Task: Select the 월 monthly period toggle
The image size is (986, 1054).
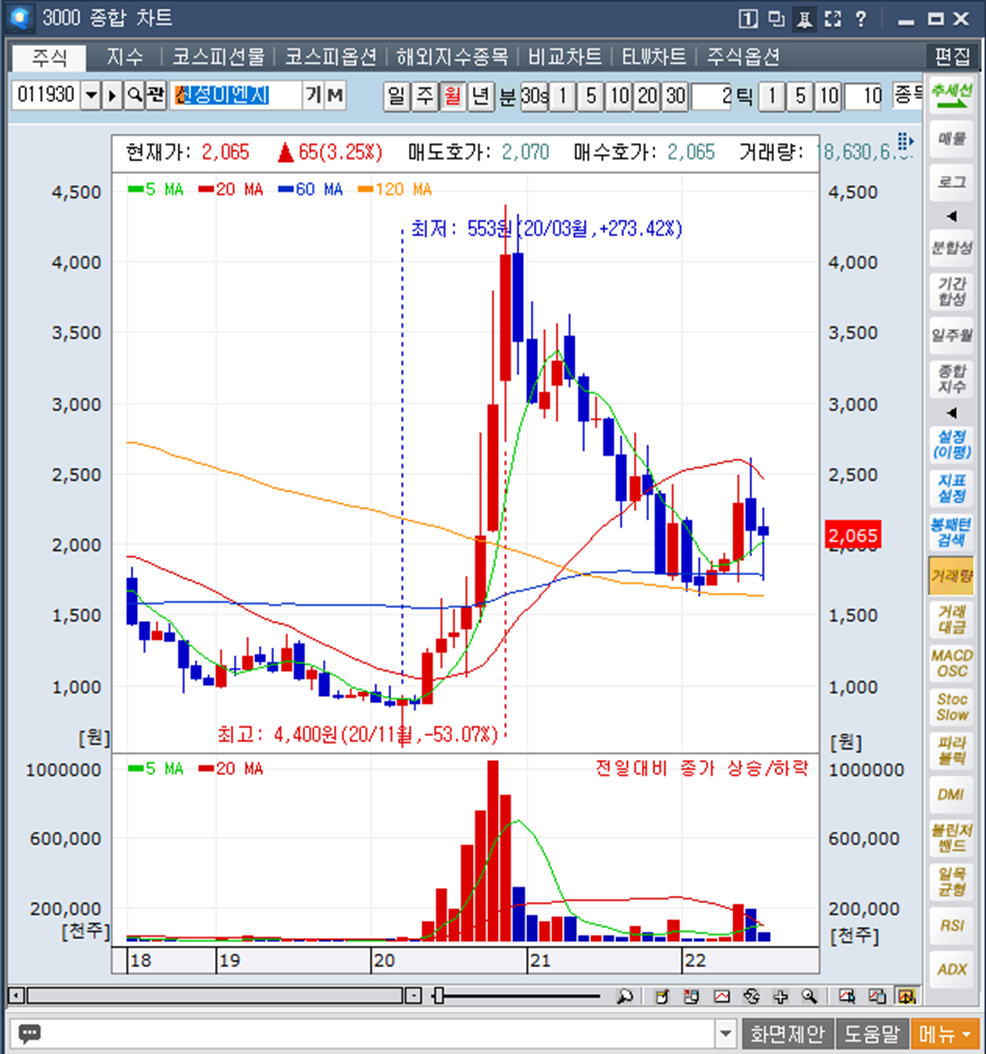Action: (453, 96)
